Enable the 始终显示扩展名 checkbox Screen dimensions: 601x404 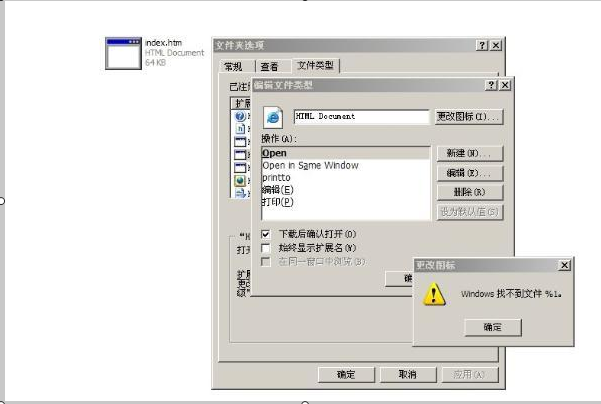[x=266, y=247]
